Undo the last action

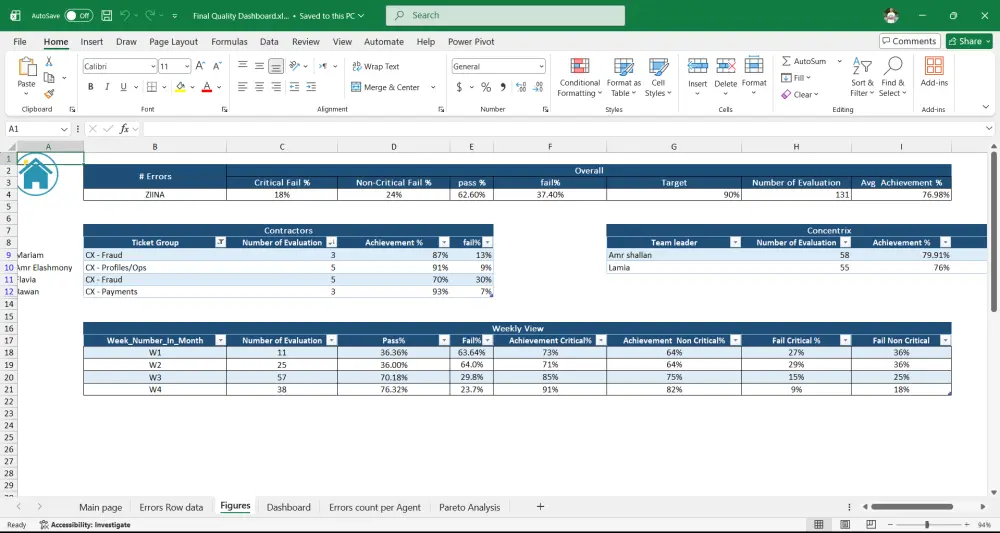pyautogui.click(x=126, y=15)
